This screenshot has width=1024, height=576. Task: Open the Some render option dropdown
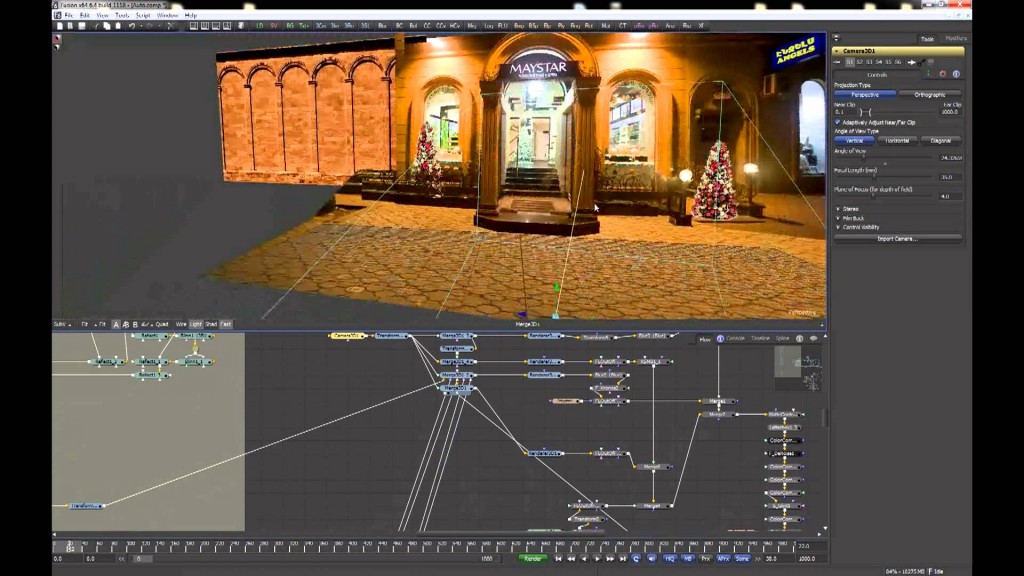tap(743, 559)
